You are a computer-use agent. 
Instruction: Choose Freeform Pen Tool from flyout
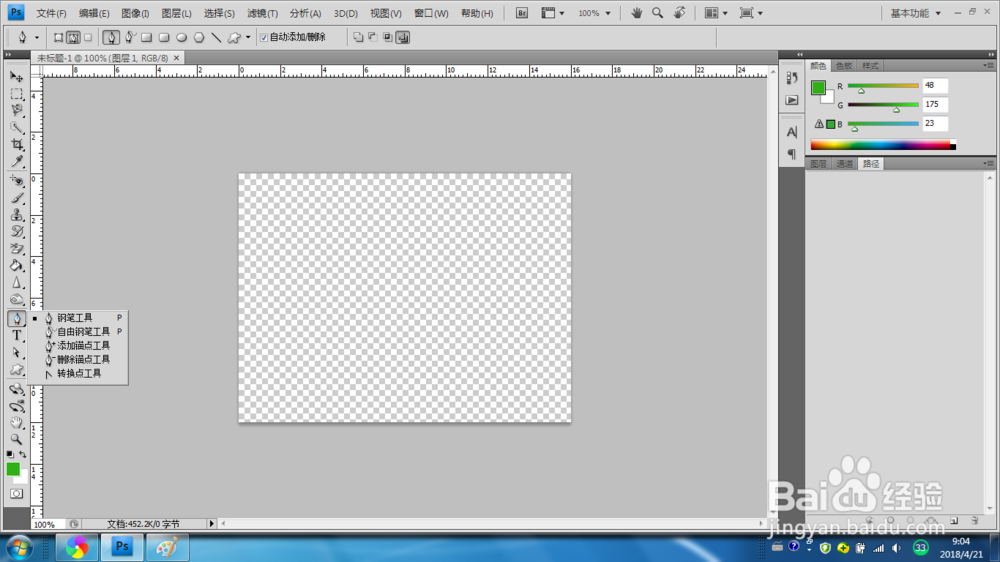pos(78,332)
